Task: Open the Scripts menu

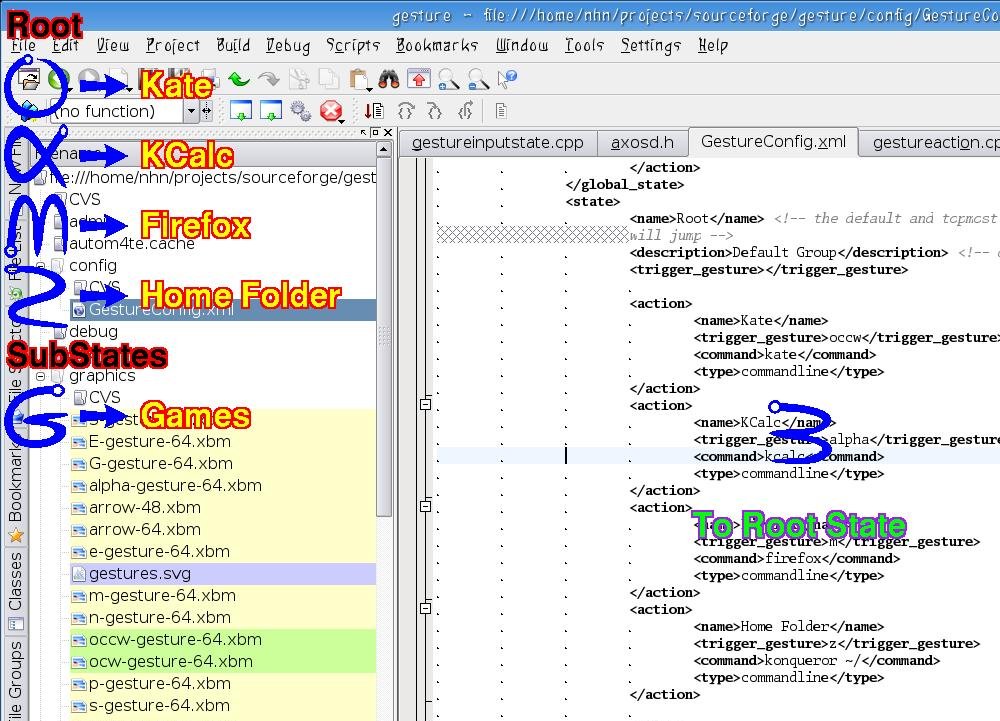Action: [353, 45]
